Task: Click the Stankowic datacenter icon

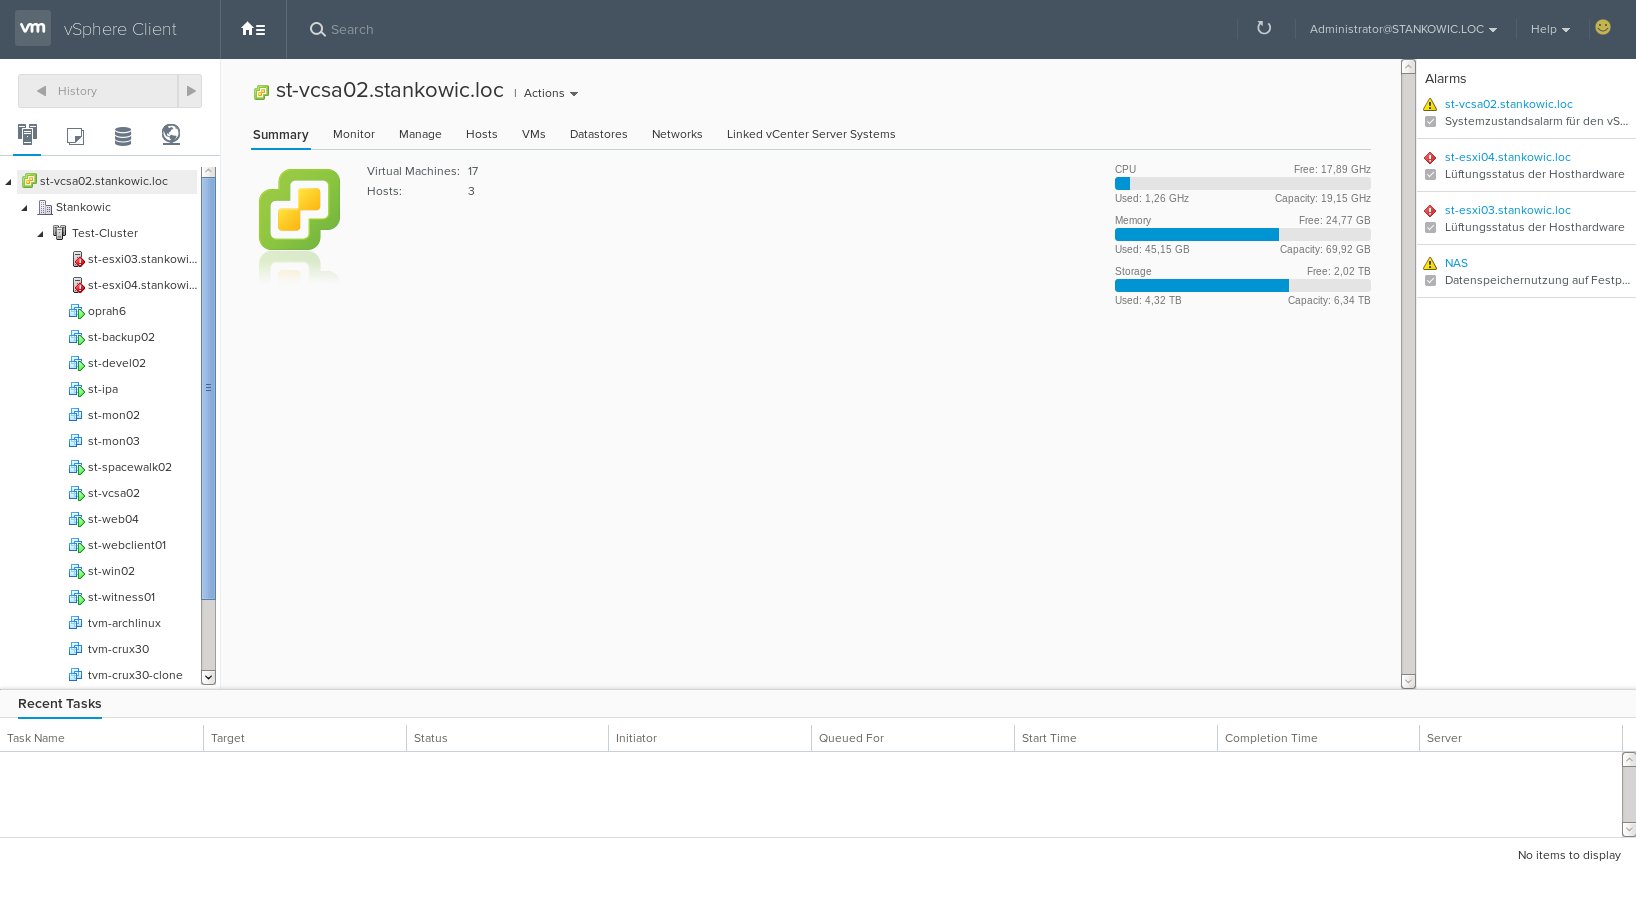Action: click(x=44, y=207)
